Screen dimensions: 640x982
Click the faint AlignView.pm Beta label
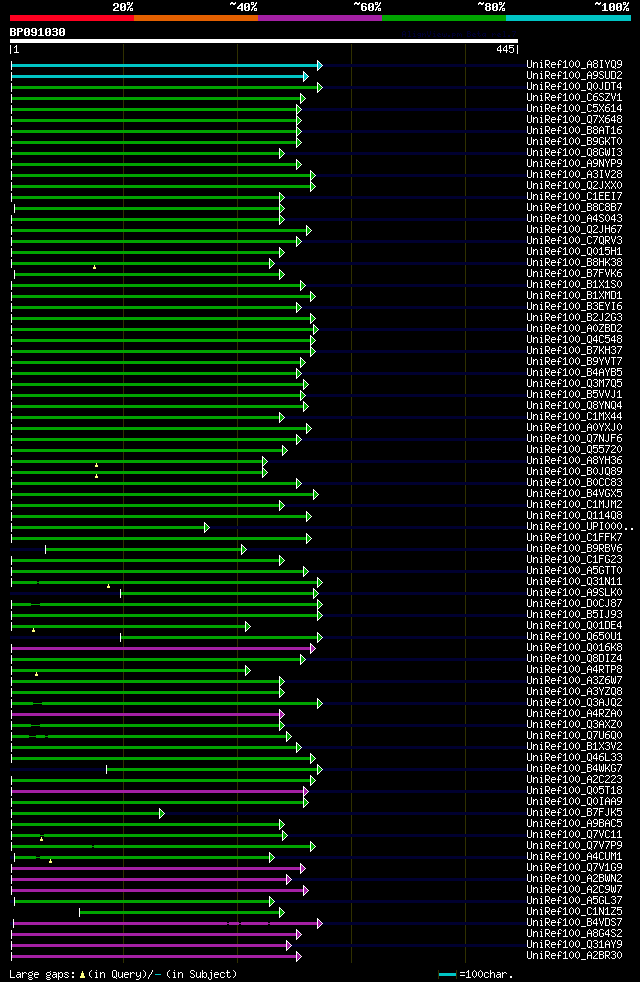[459, 34]
